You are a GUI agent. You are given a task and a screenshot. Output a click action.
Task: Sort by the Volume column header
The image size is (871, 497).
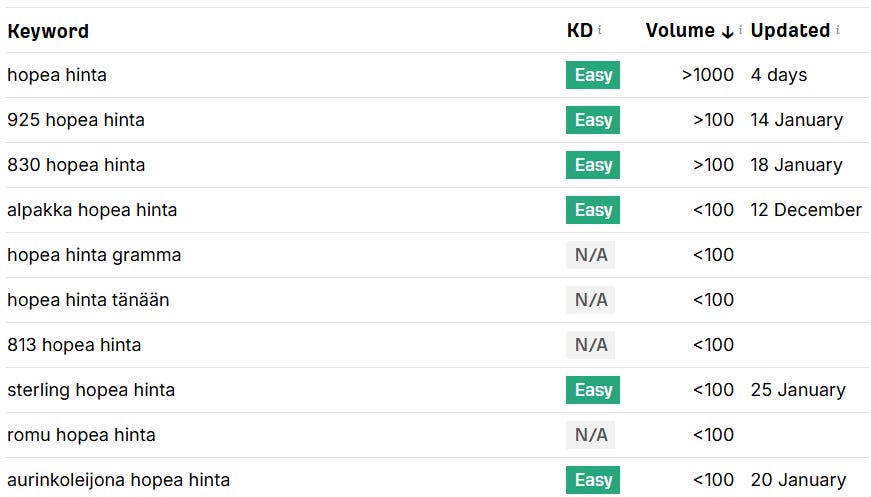(x=680, y=31)
